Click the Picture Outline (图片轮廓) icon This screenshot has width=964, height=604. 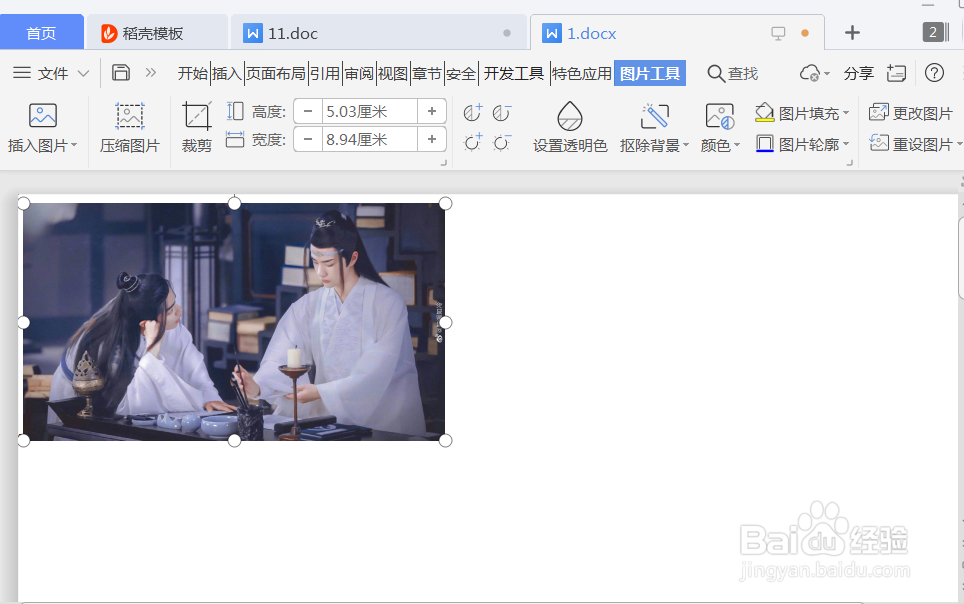click(764, 144)
